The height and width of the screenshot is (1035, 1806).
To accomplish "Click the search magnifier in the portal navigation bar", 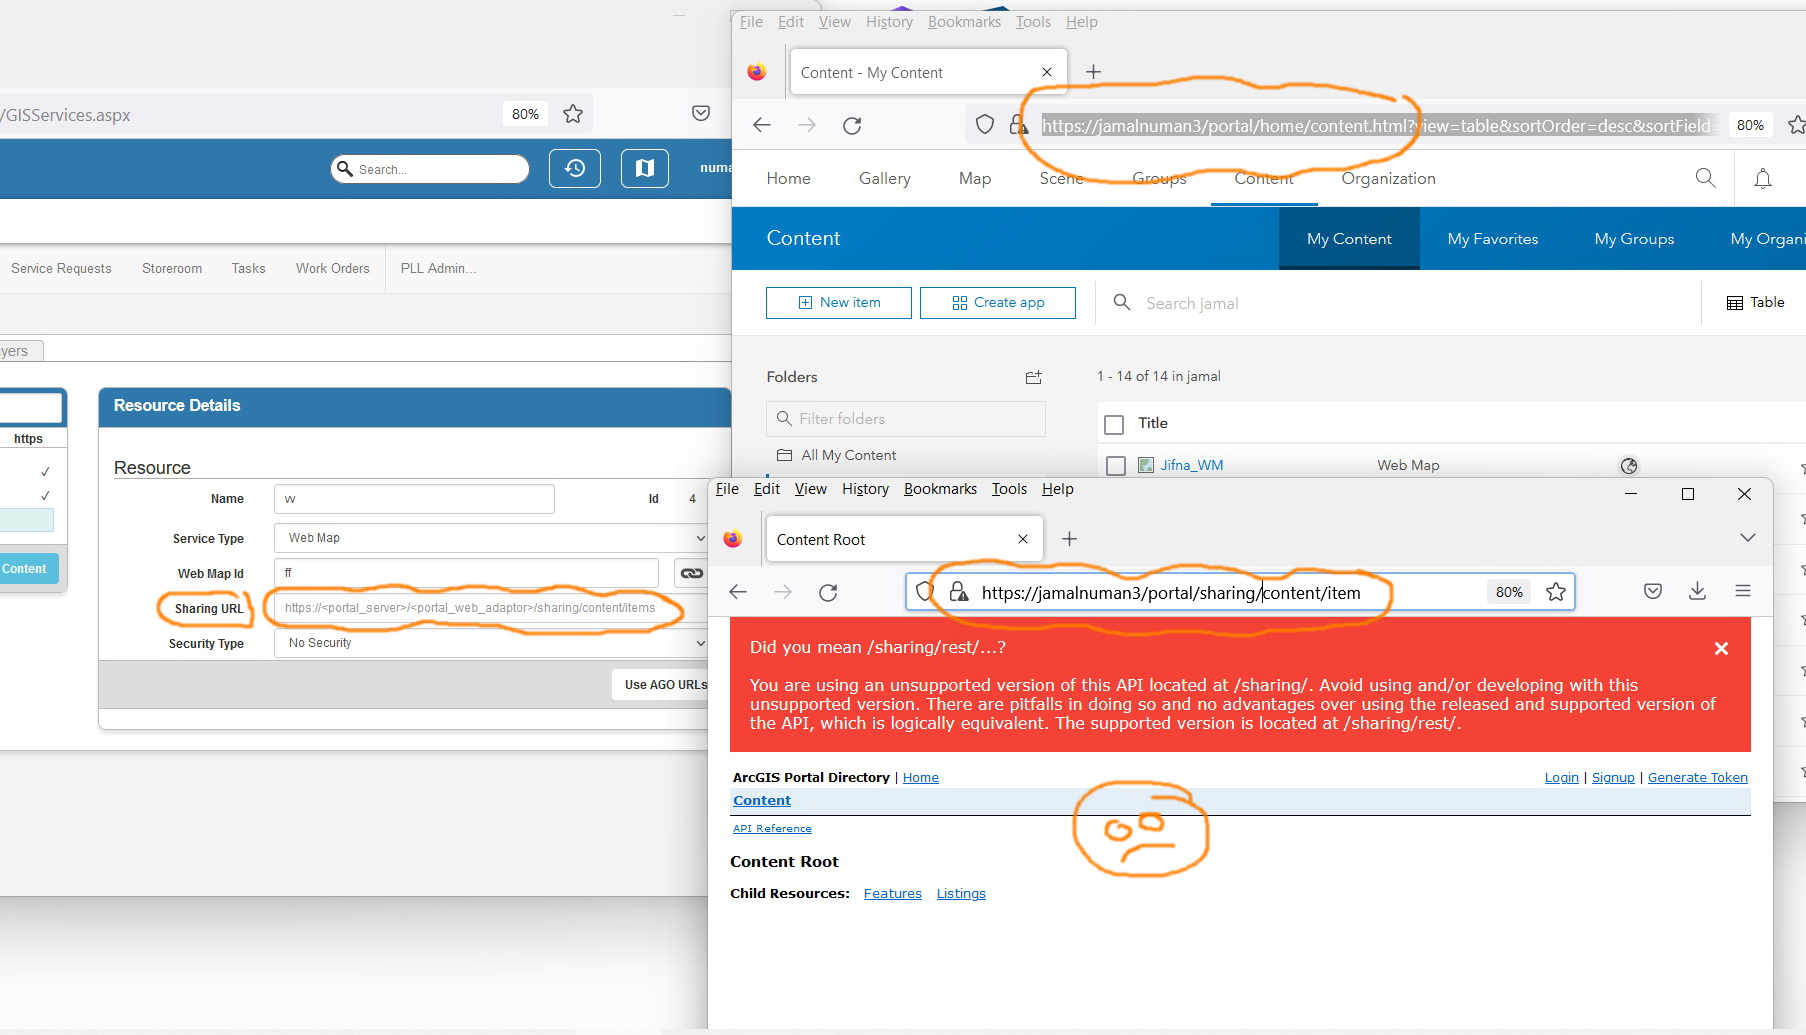I will tap(1705, 178).
